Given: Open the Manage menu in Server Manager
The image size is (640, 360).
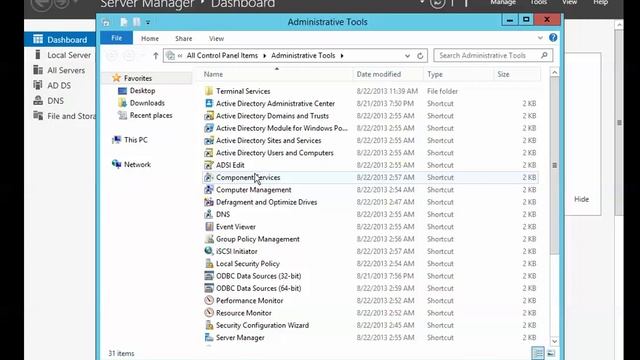Looking at the screenshot, I should 503,2.
